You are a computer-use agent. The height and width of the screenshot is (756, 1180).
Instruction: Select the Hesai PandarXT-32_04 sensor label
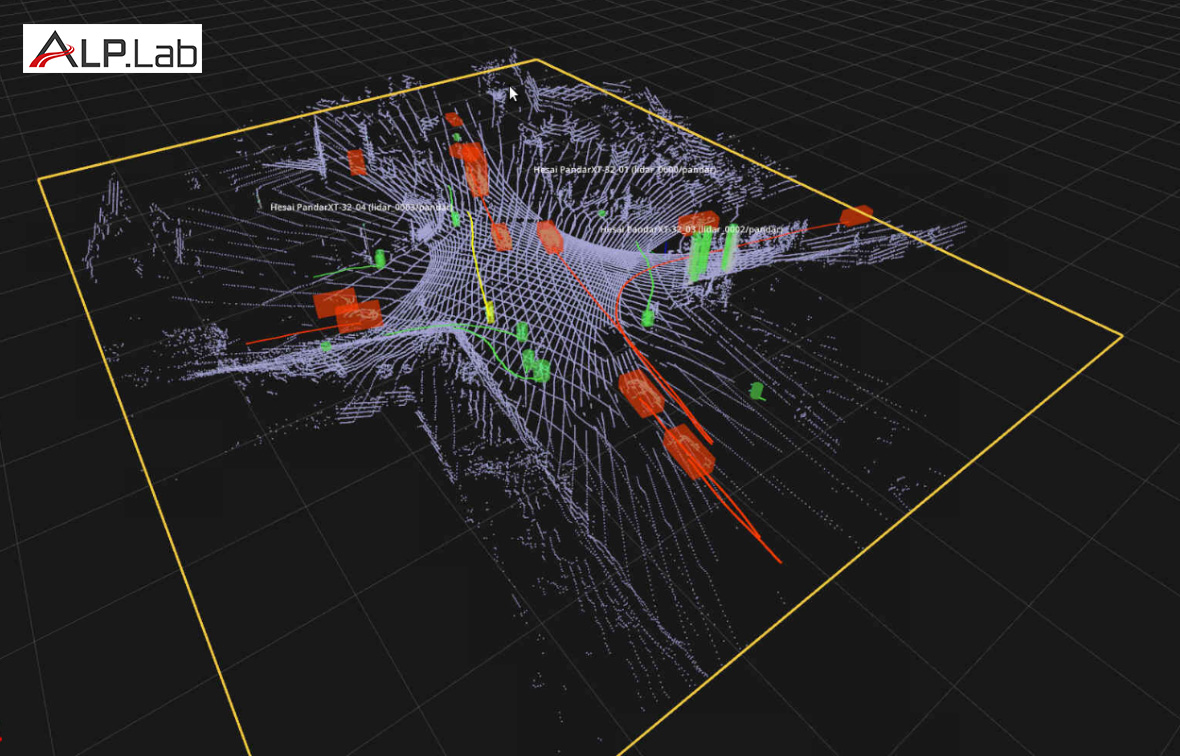pyautogui.click(x=362, y=207)
